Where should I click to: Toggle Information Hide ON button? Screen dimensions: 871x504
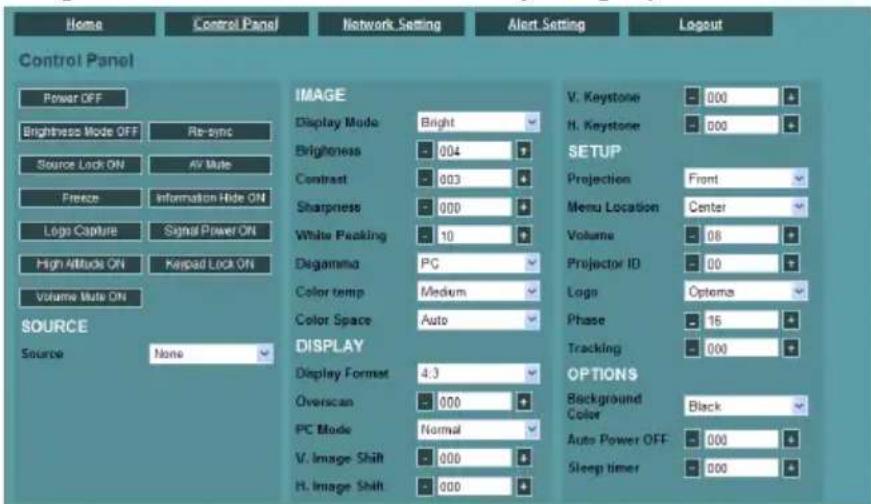coord(210,198)
